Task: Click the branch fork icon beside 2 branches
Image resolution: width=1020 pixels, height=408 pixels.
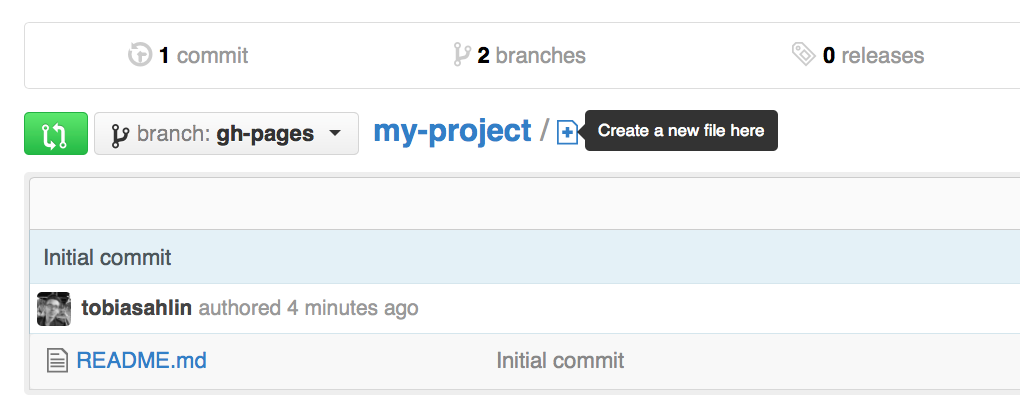Action: 461,55
